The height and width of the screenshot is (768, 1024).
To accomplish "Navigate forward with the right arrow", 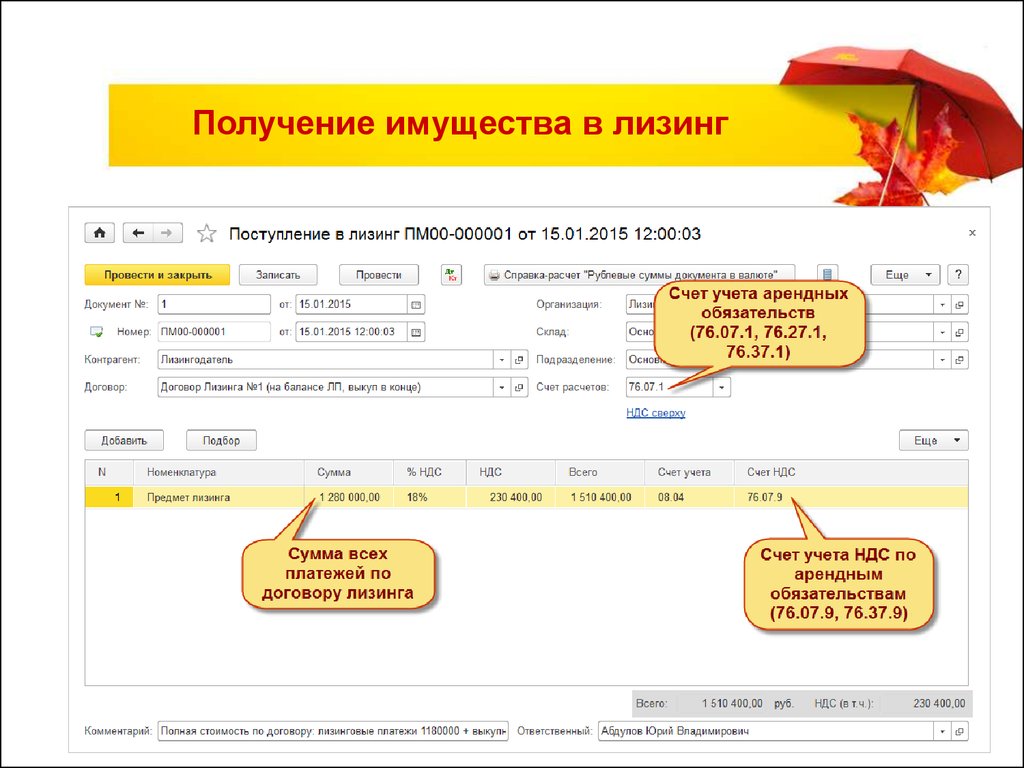I will (167, 233).
